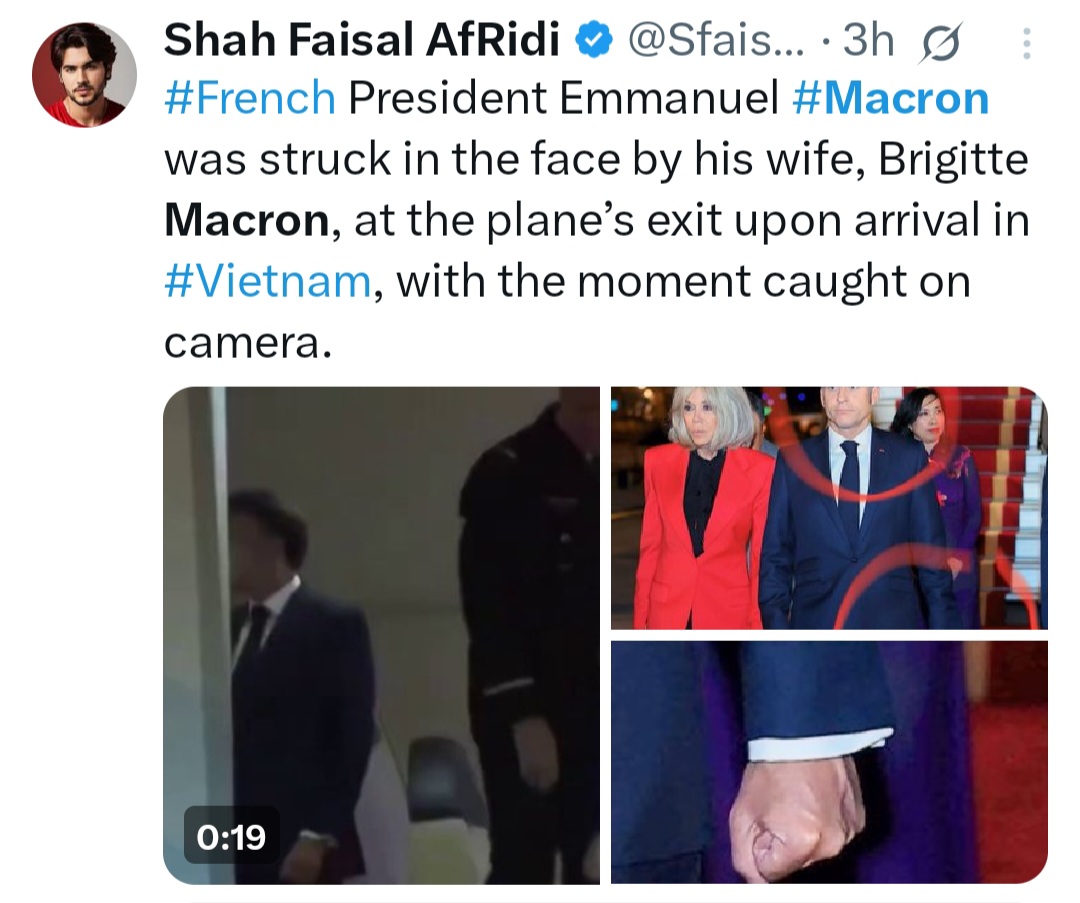Open the 3h timestamp link

[868, 41]
